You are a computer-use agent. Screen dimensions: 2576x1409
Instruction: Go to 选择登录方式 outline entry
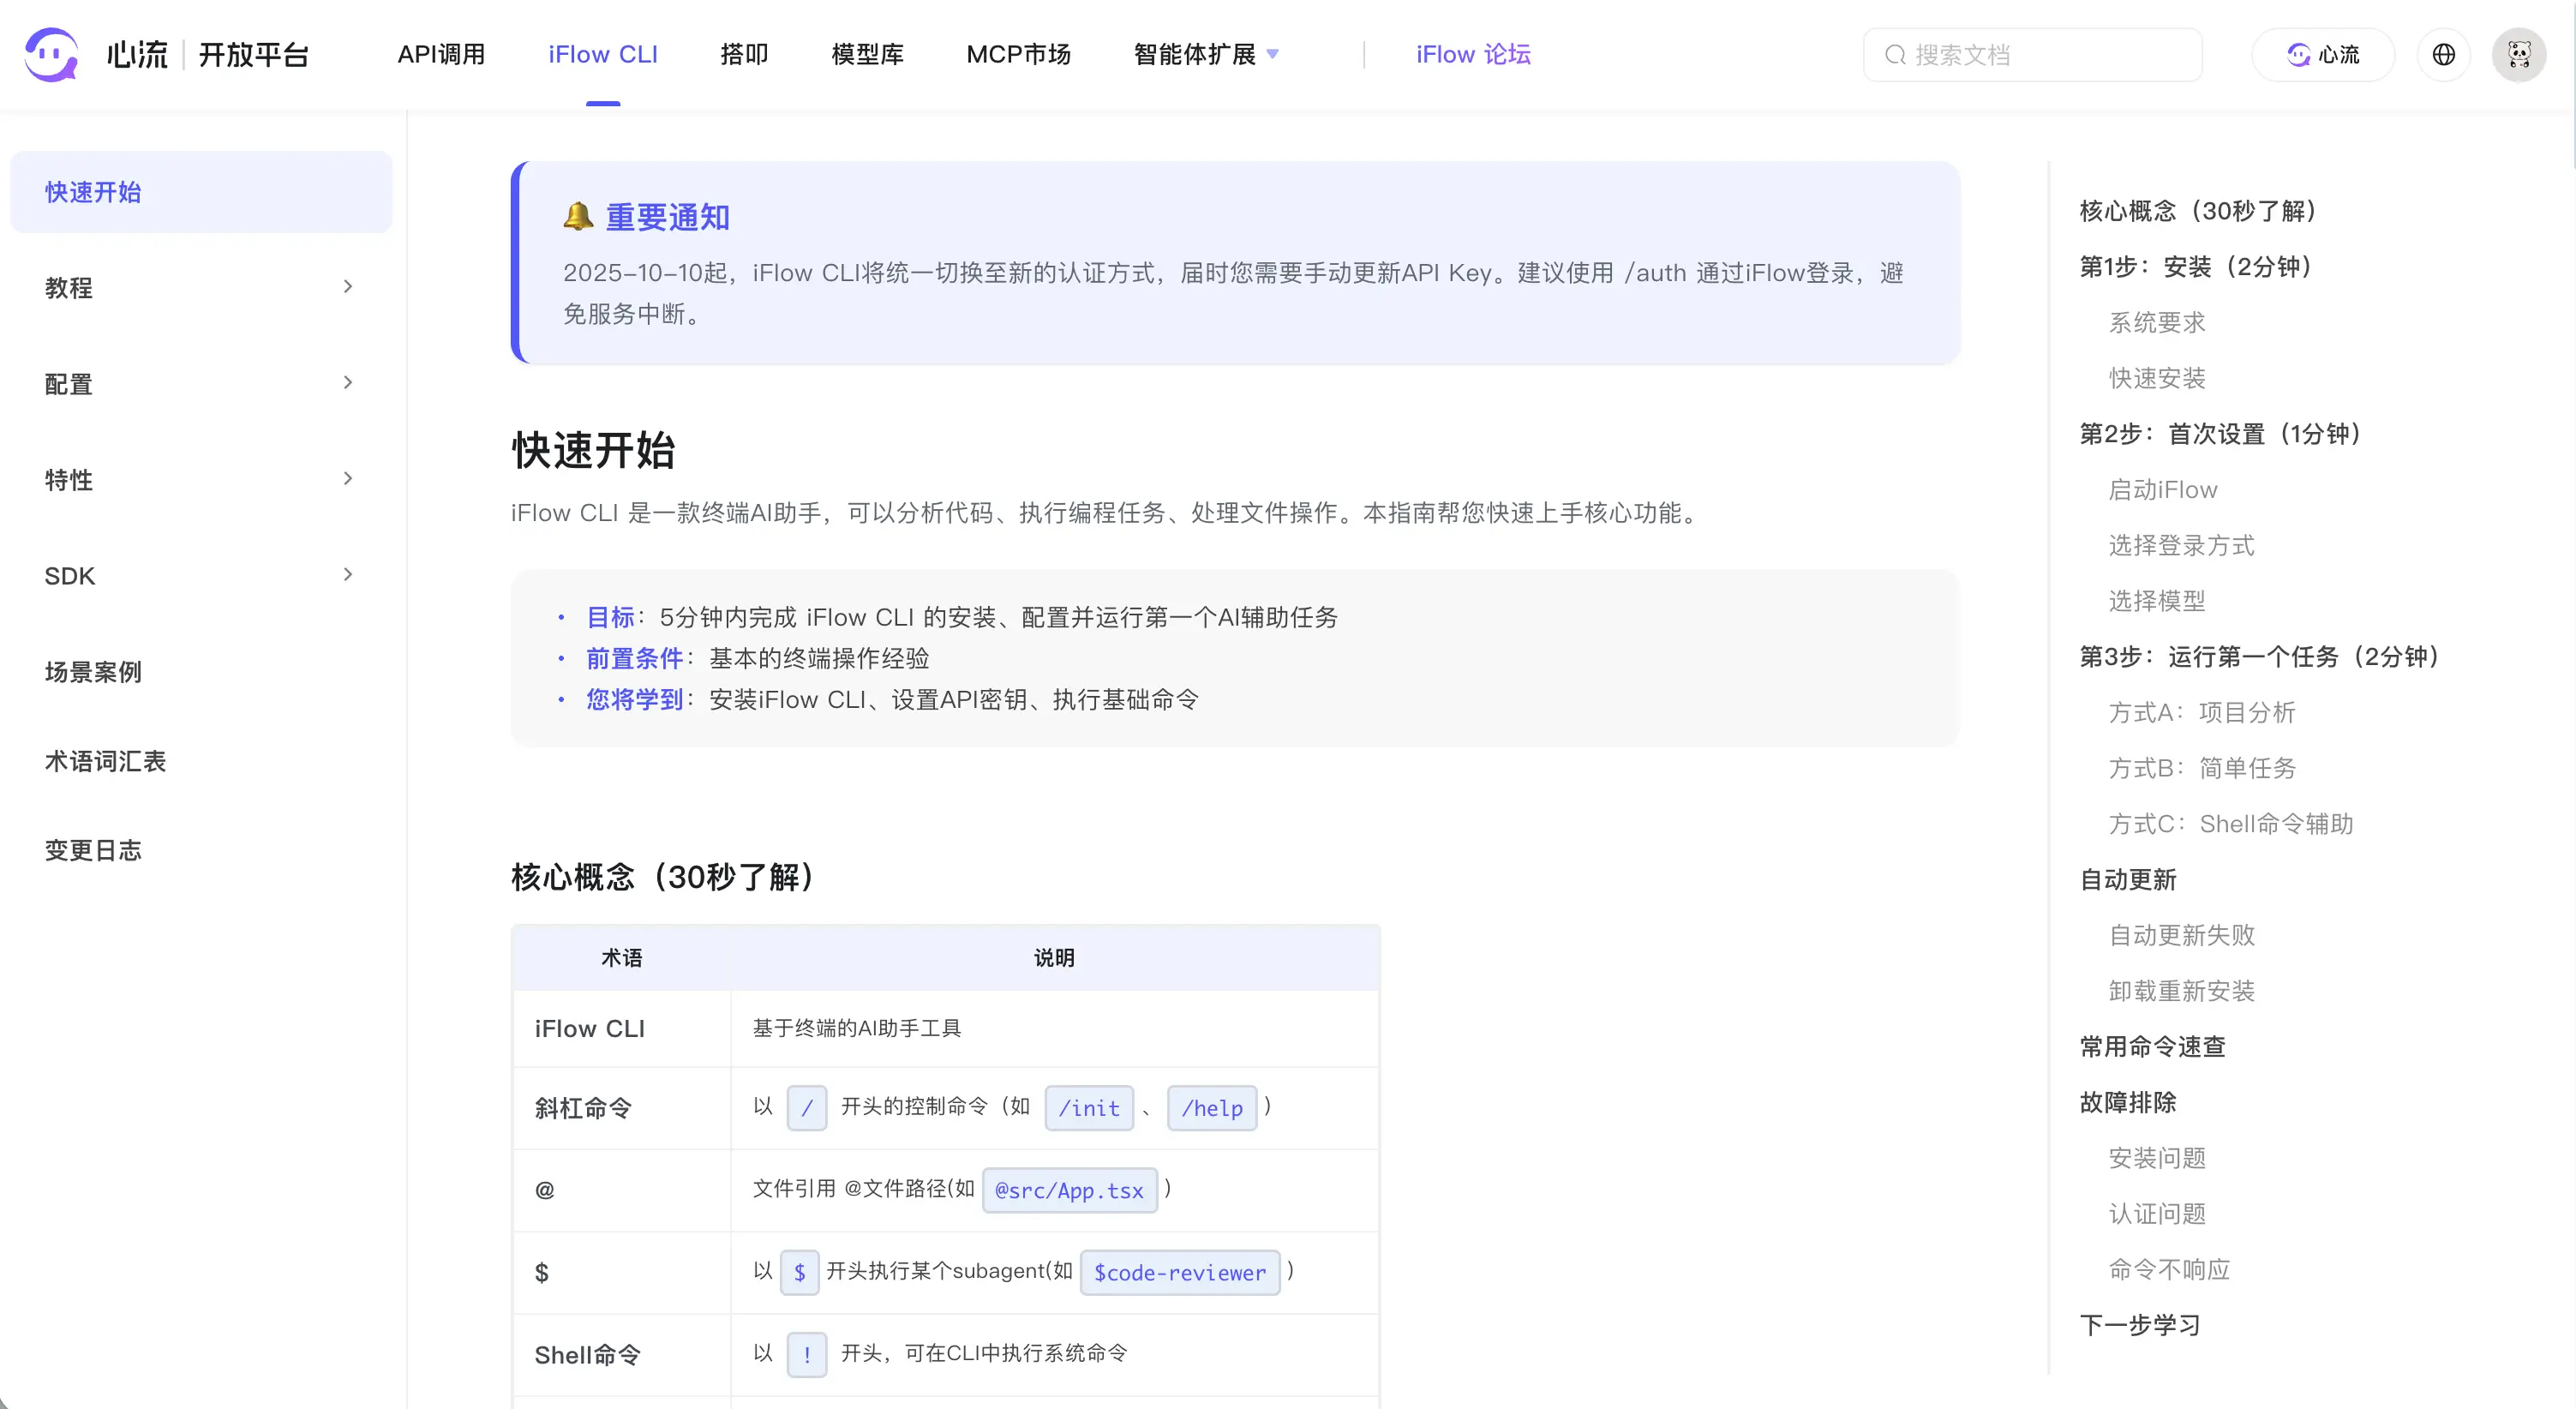(2181, 545)
